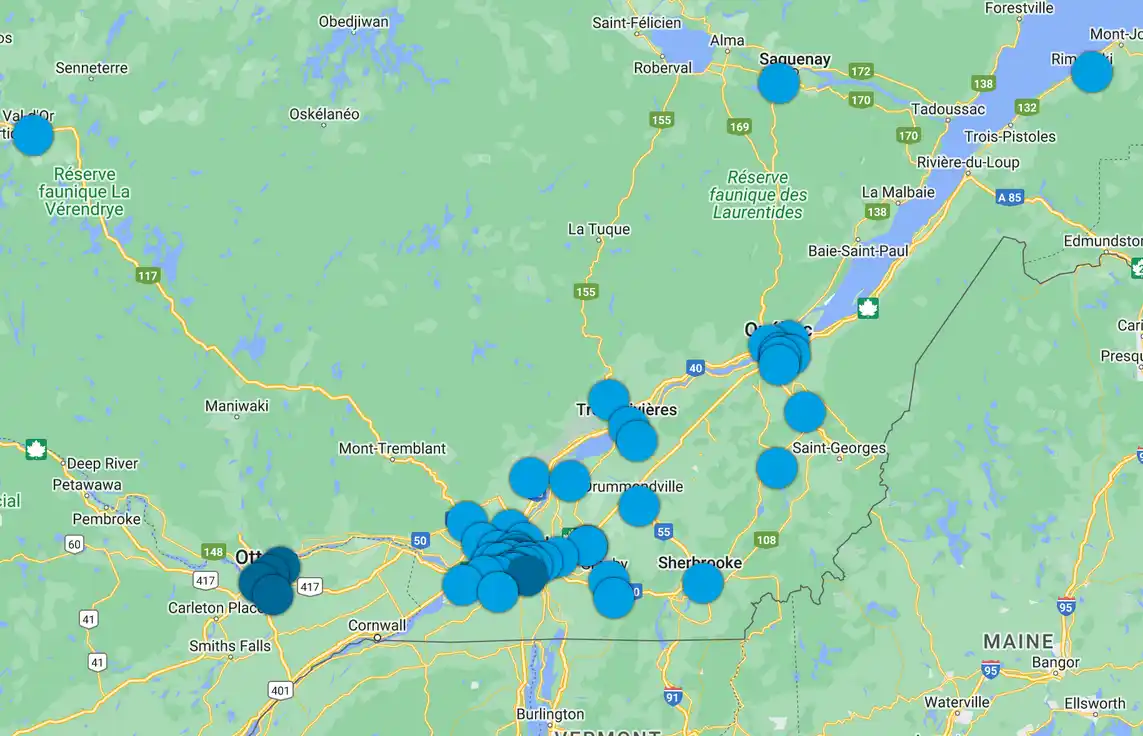Click the Highway 401 shield
Screen dimensions: 1143x736
point(279,690)
